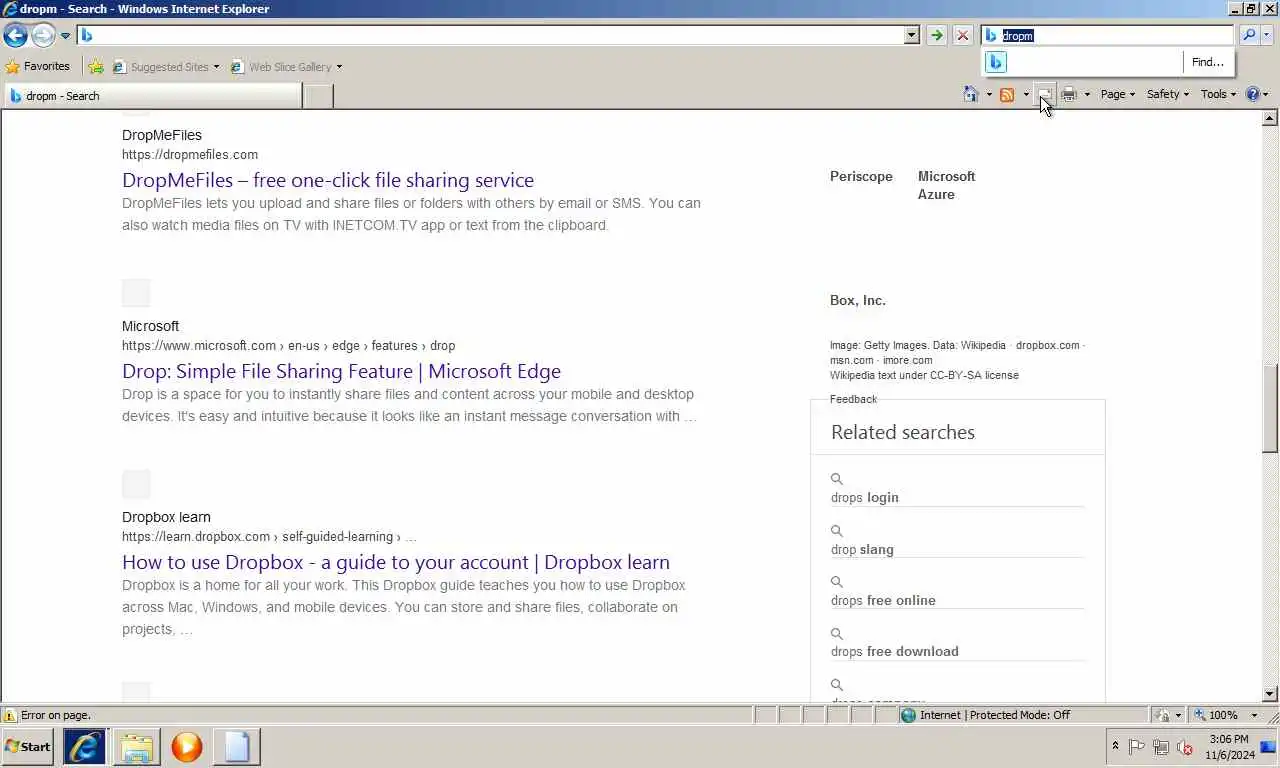Go back with the Back arrow button
The image size is (1280, 768).
(15, 36)
